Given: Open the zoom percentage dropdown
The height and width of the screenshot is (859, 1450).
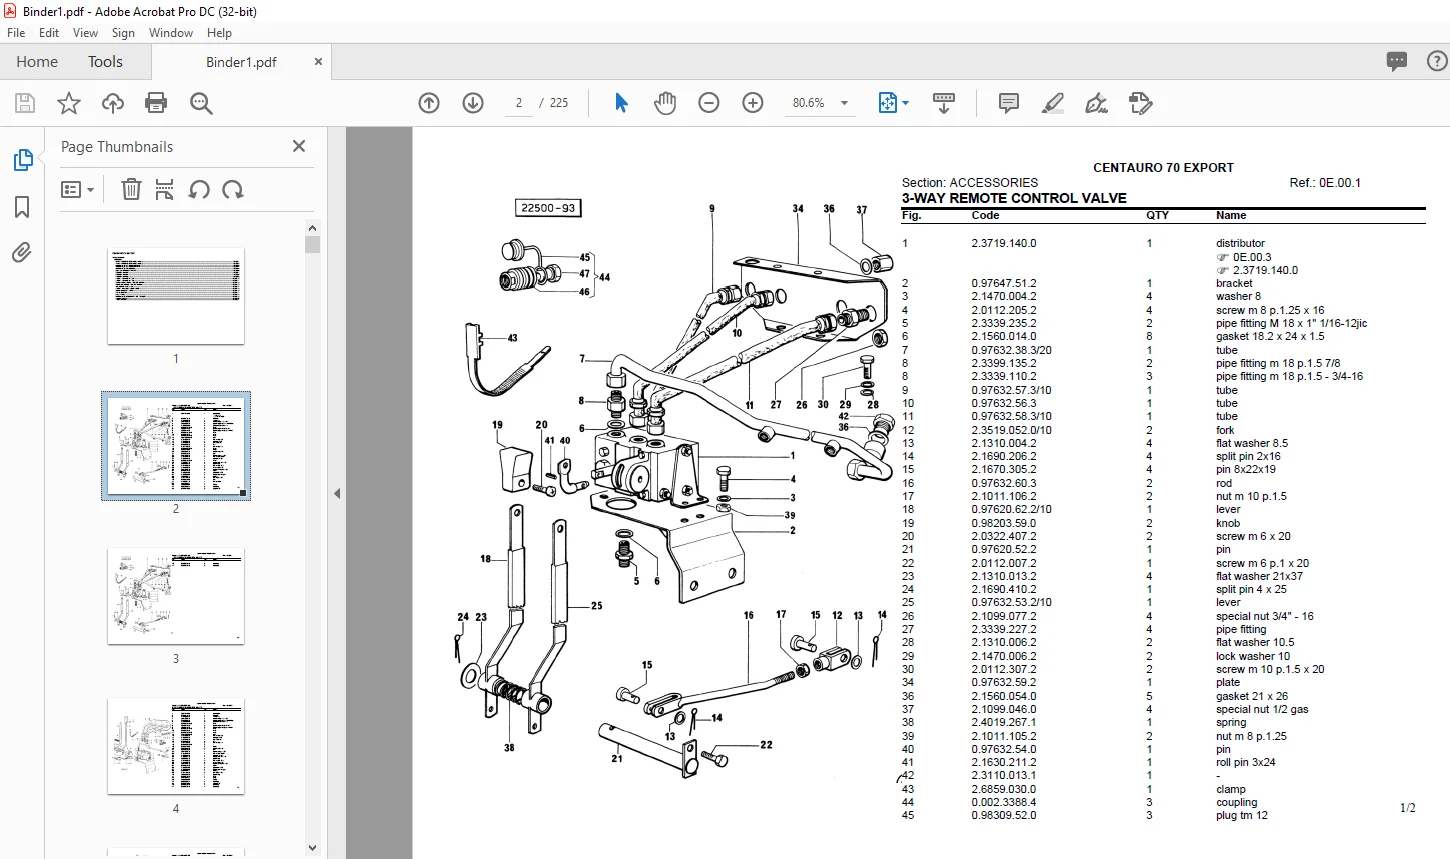Looking at the screenshot, I should (x=844, y=103).
